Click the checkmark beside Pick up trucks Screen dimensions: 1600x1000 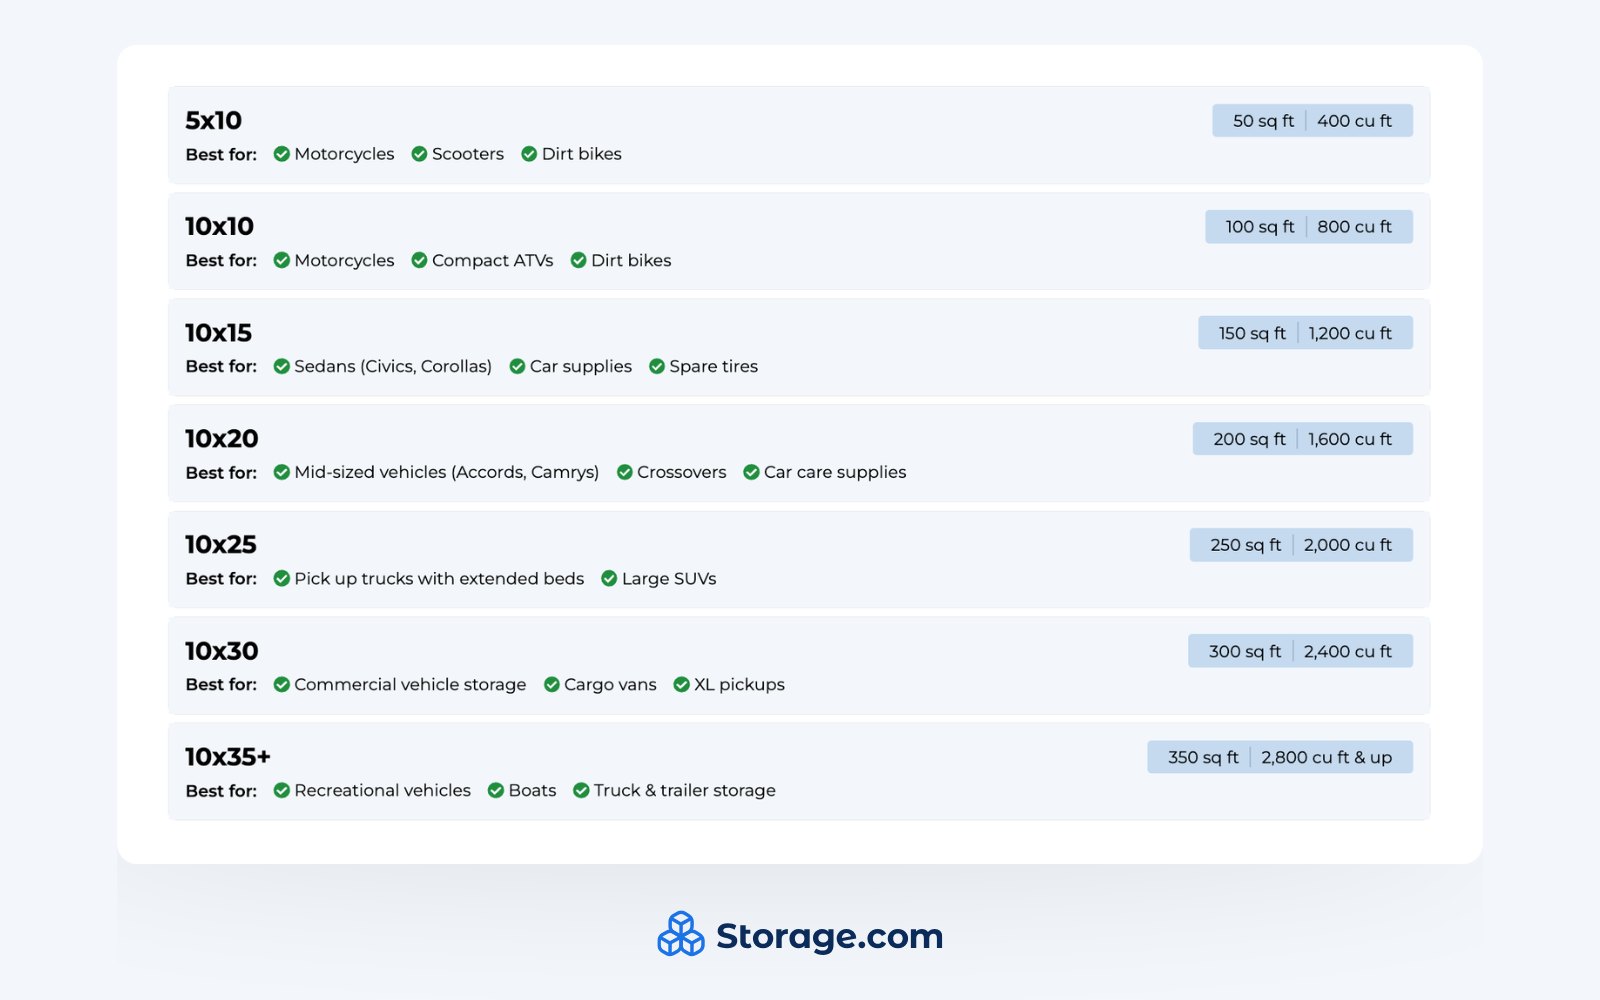point(282,578)
